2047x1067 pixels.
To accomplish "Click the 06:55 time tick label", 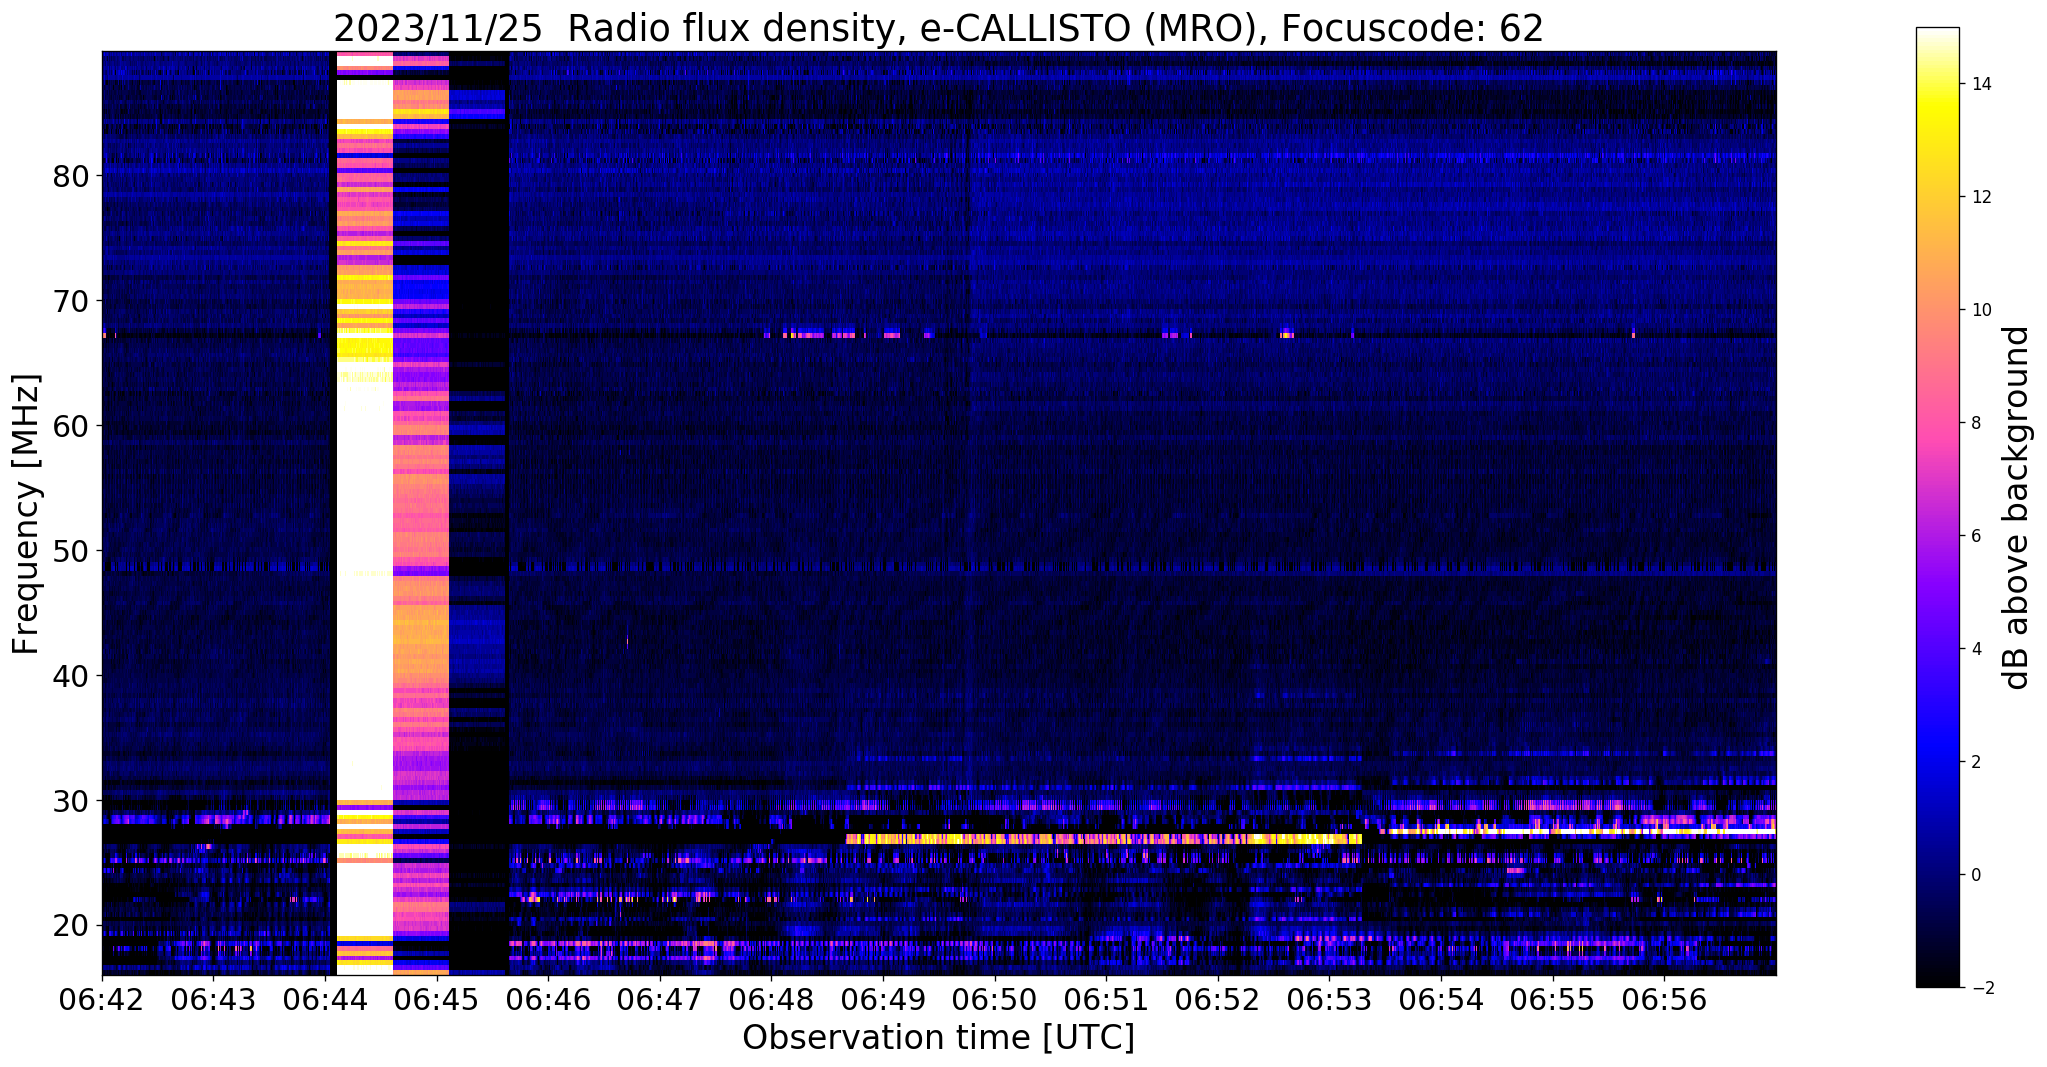I will click(x=1552, y=999).
